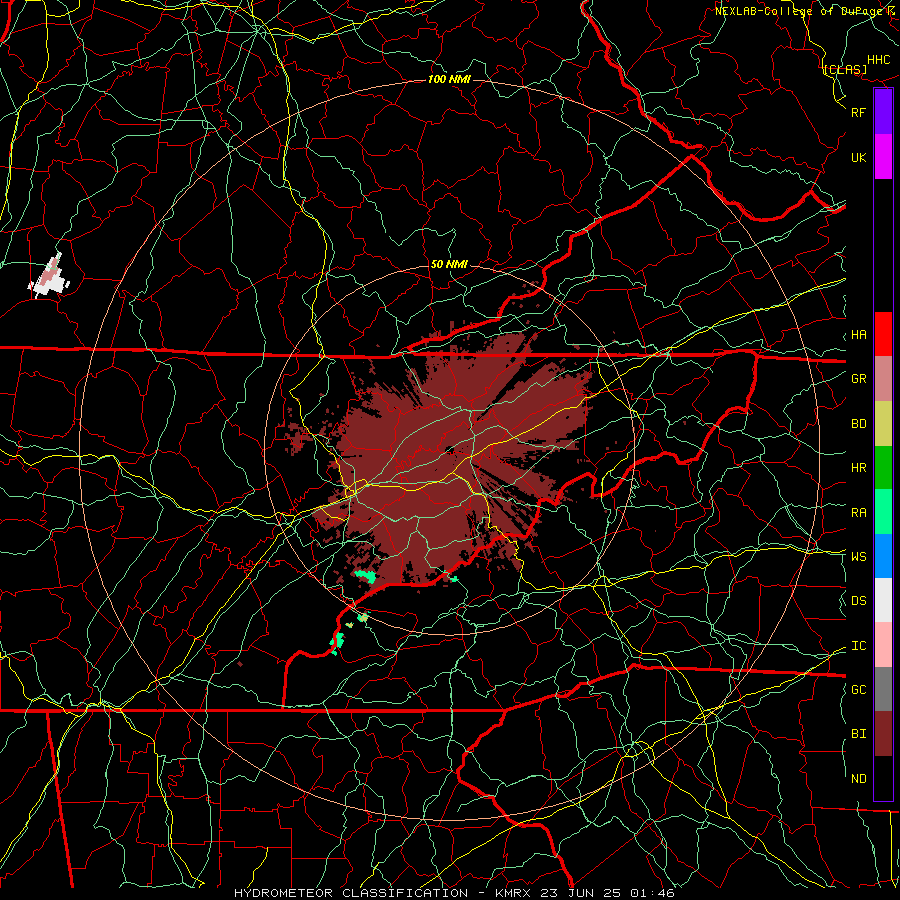900x900 pixels.
Task: Select the brown BI legend swatch
Action: 883,734
